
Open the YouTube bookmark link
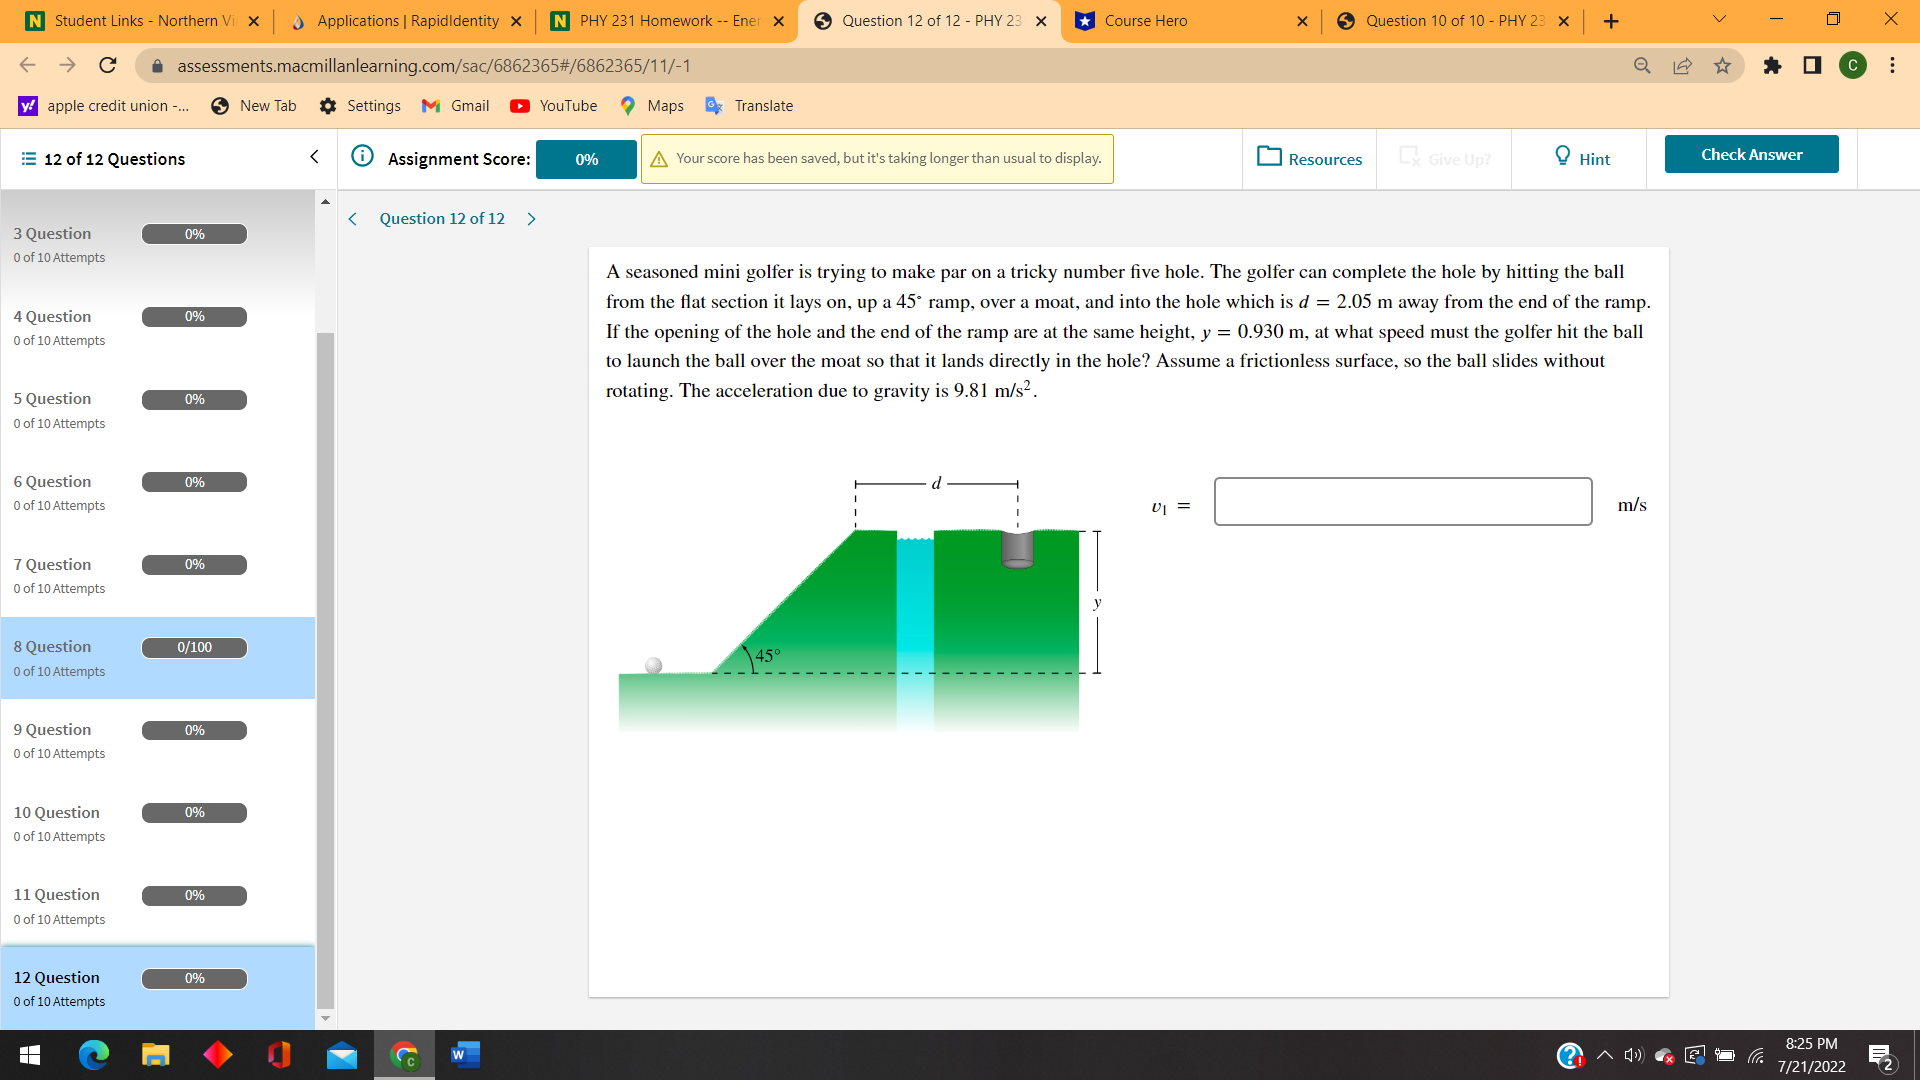553,106
